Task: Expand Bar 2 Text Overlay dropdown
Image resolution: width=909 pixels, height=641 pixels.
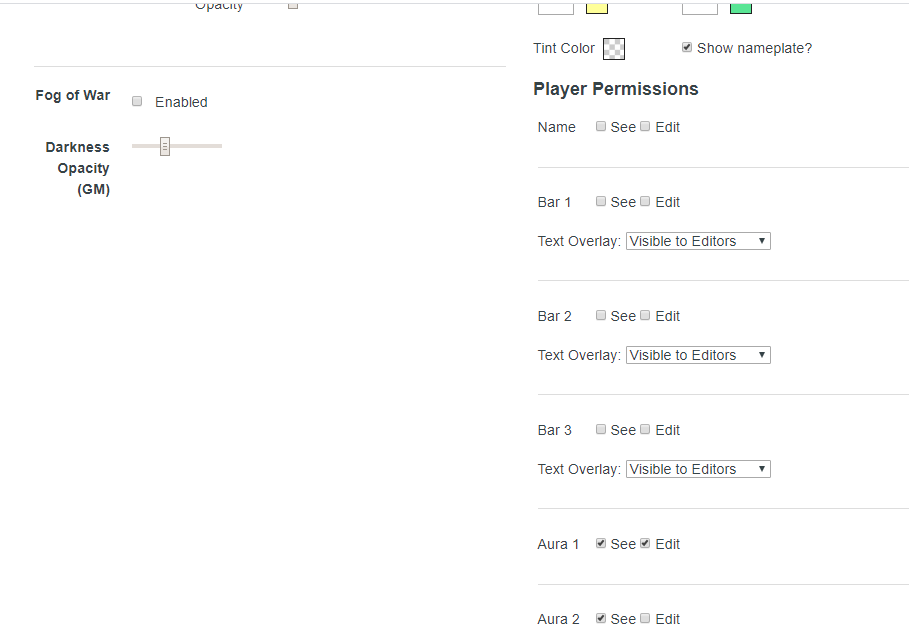Action: coord(698,355)
